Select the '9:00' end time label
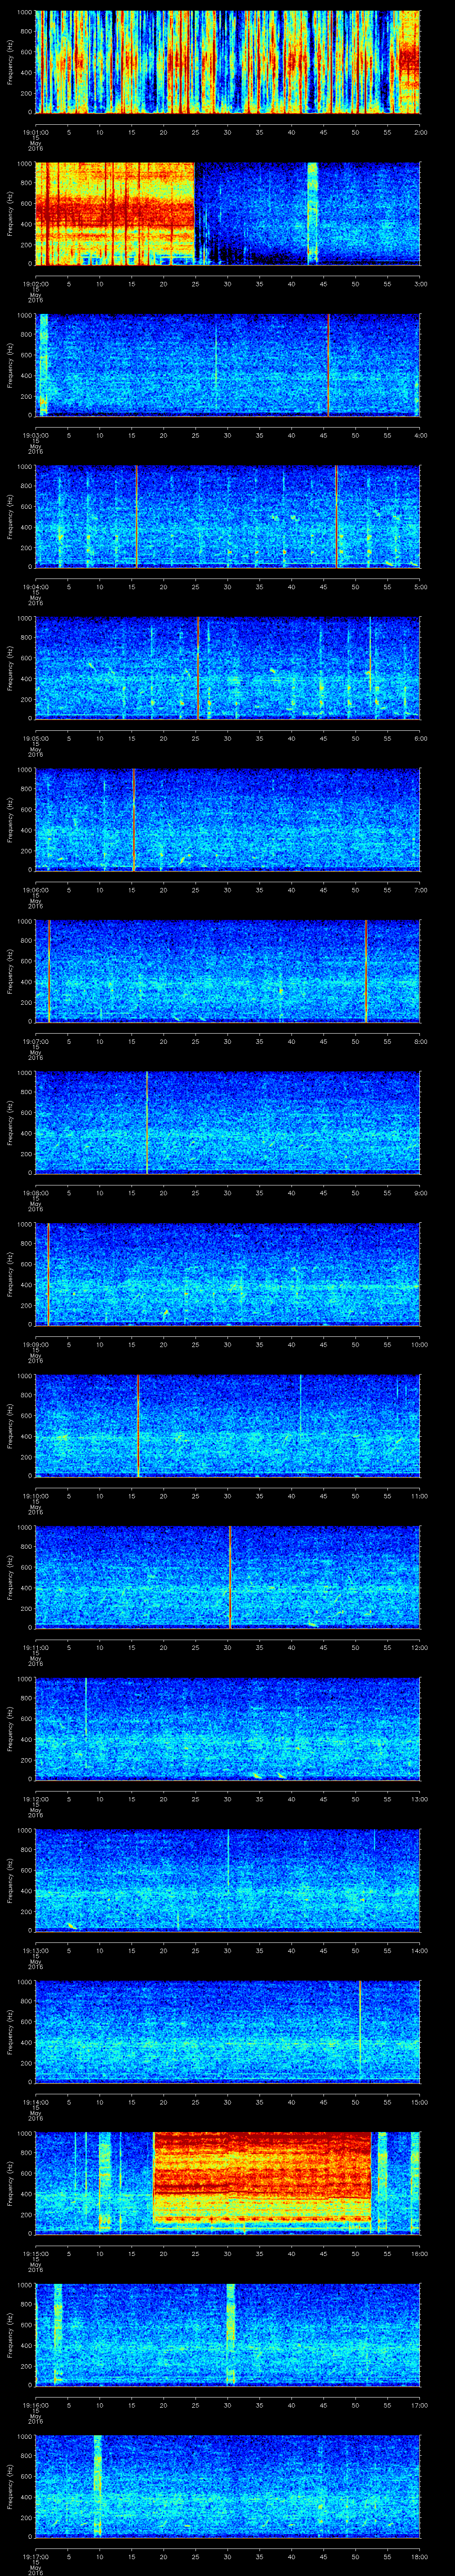 point(420,1192)
